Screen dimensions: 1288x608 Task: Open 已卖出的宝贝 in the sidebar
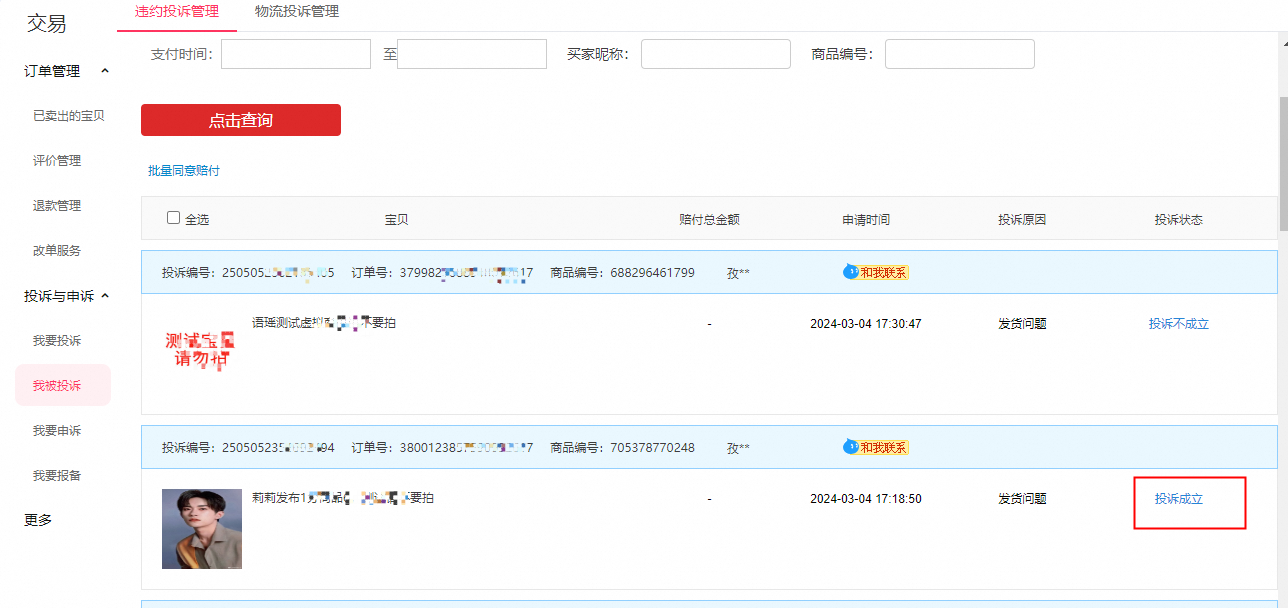(69, 116)
